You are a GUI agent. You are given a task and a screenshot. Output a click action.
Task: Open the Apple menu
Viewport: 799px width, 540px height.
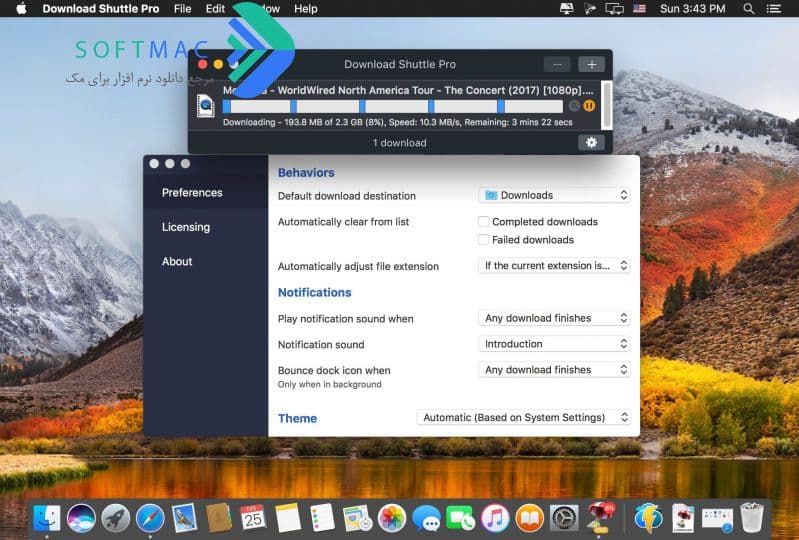[x=21, y=9]
